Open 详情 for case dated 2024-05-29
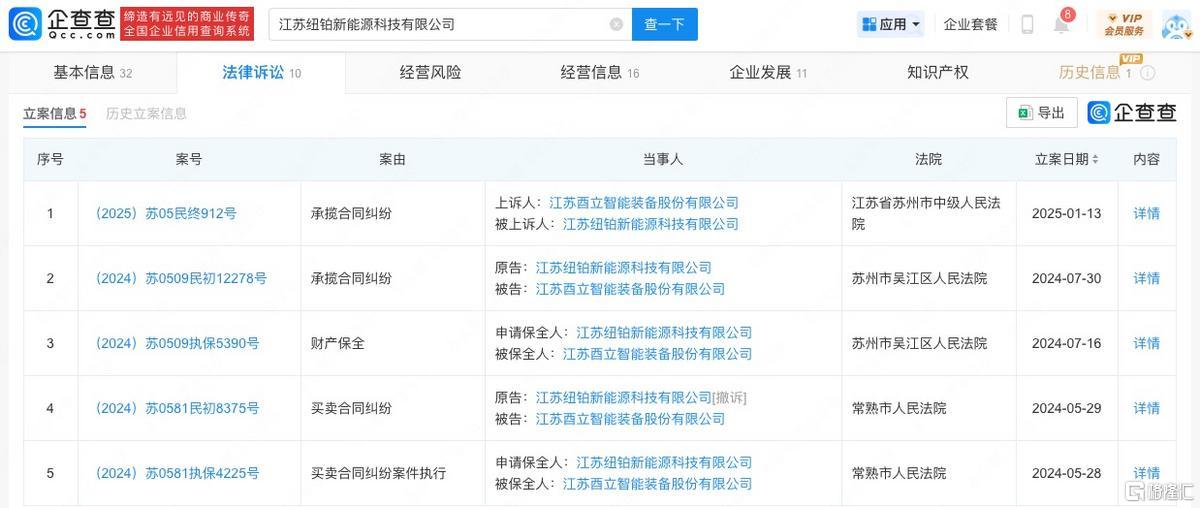 pyautogui.click(x=1146, y=408)
